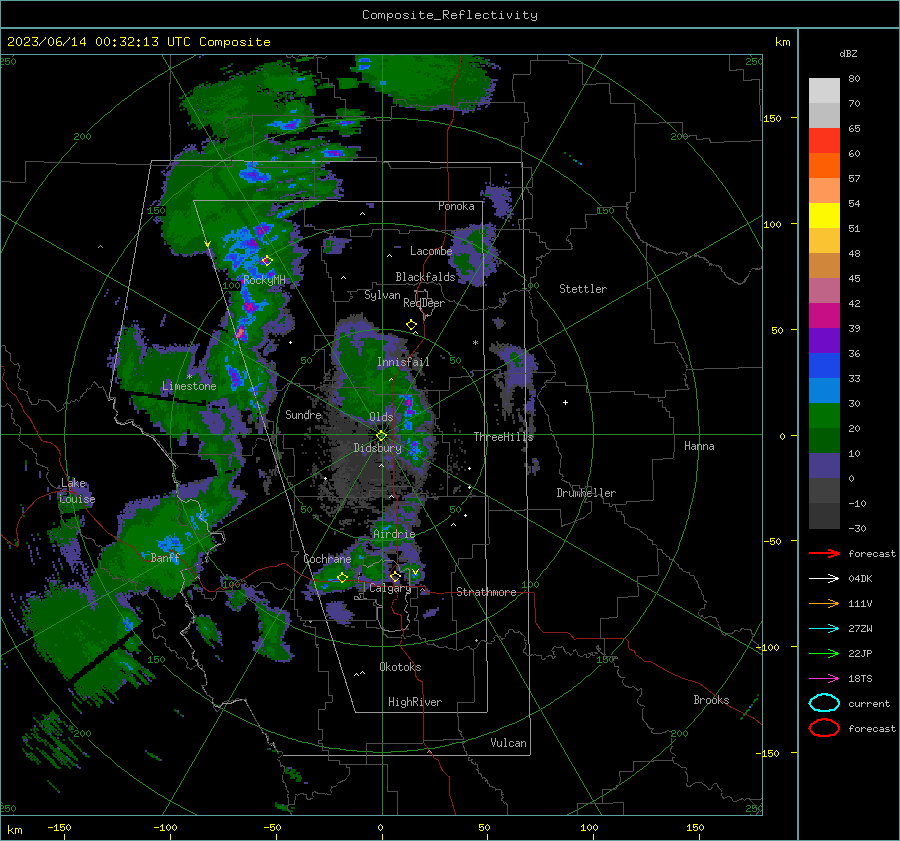Click the Okotoks city label
This screenshot has width=900, height=841.
point(400,667)
